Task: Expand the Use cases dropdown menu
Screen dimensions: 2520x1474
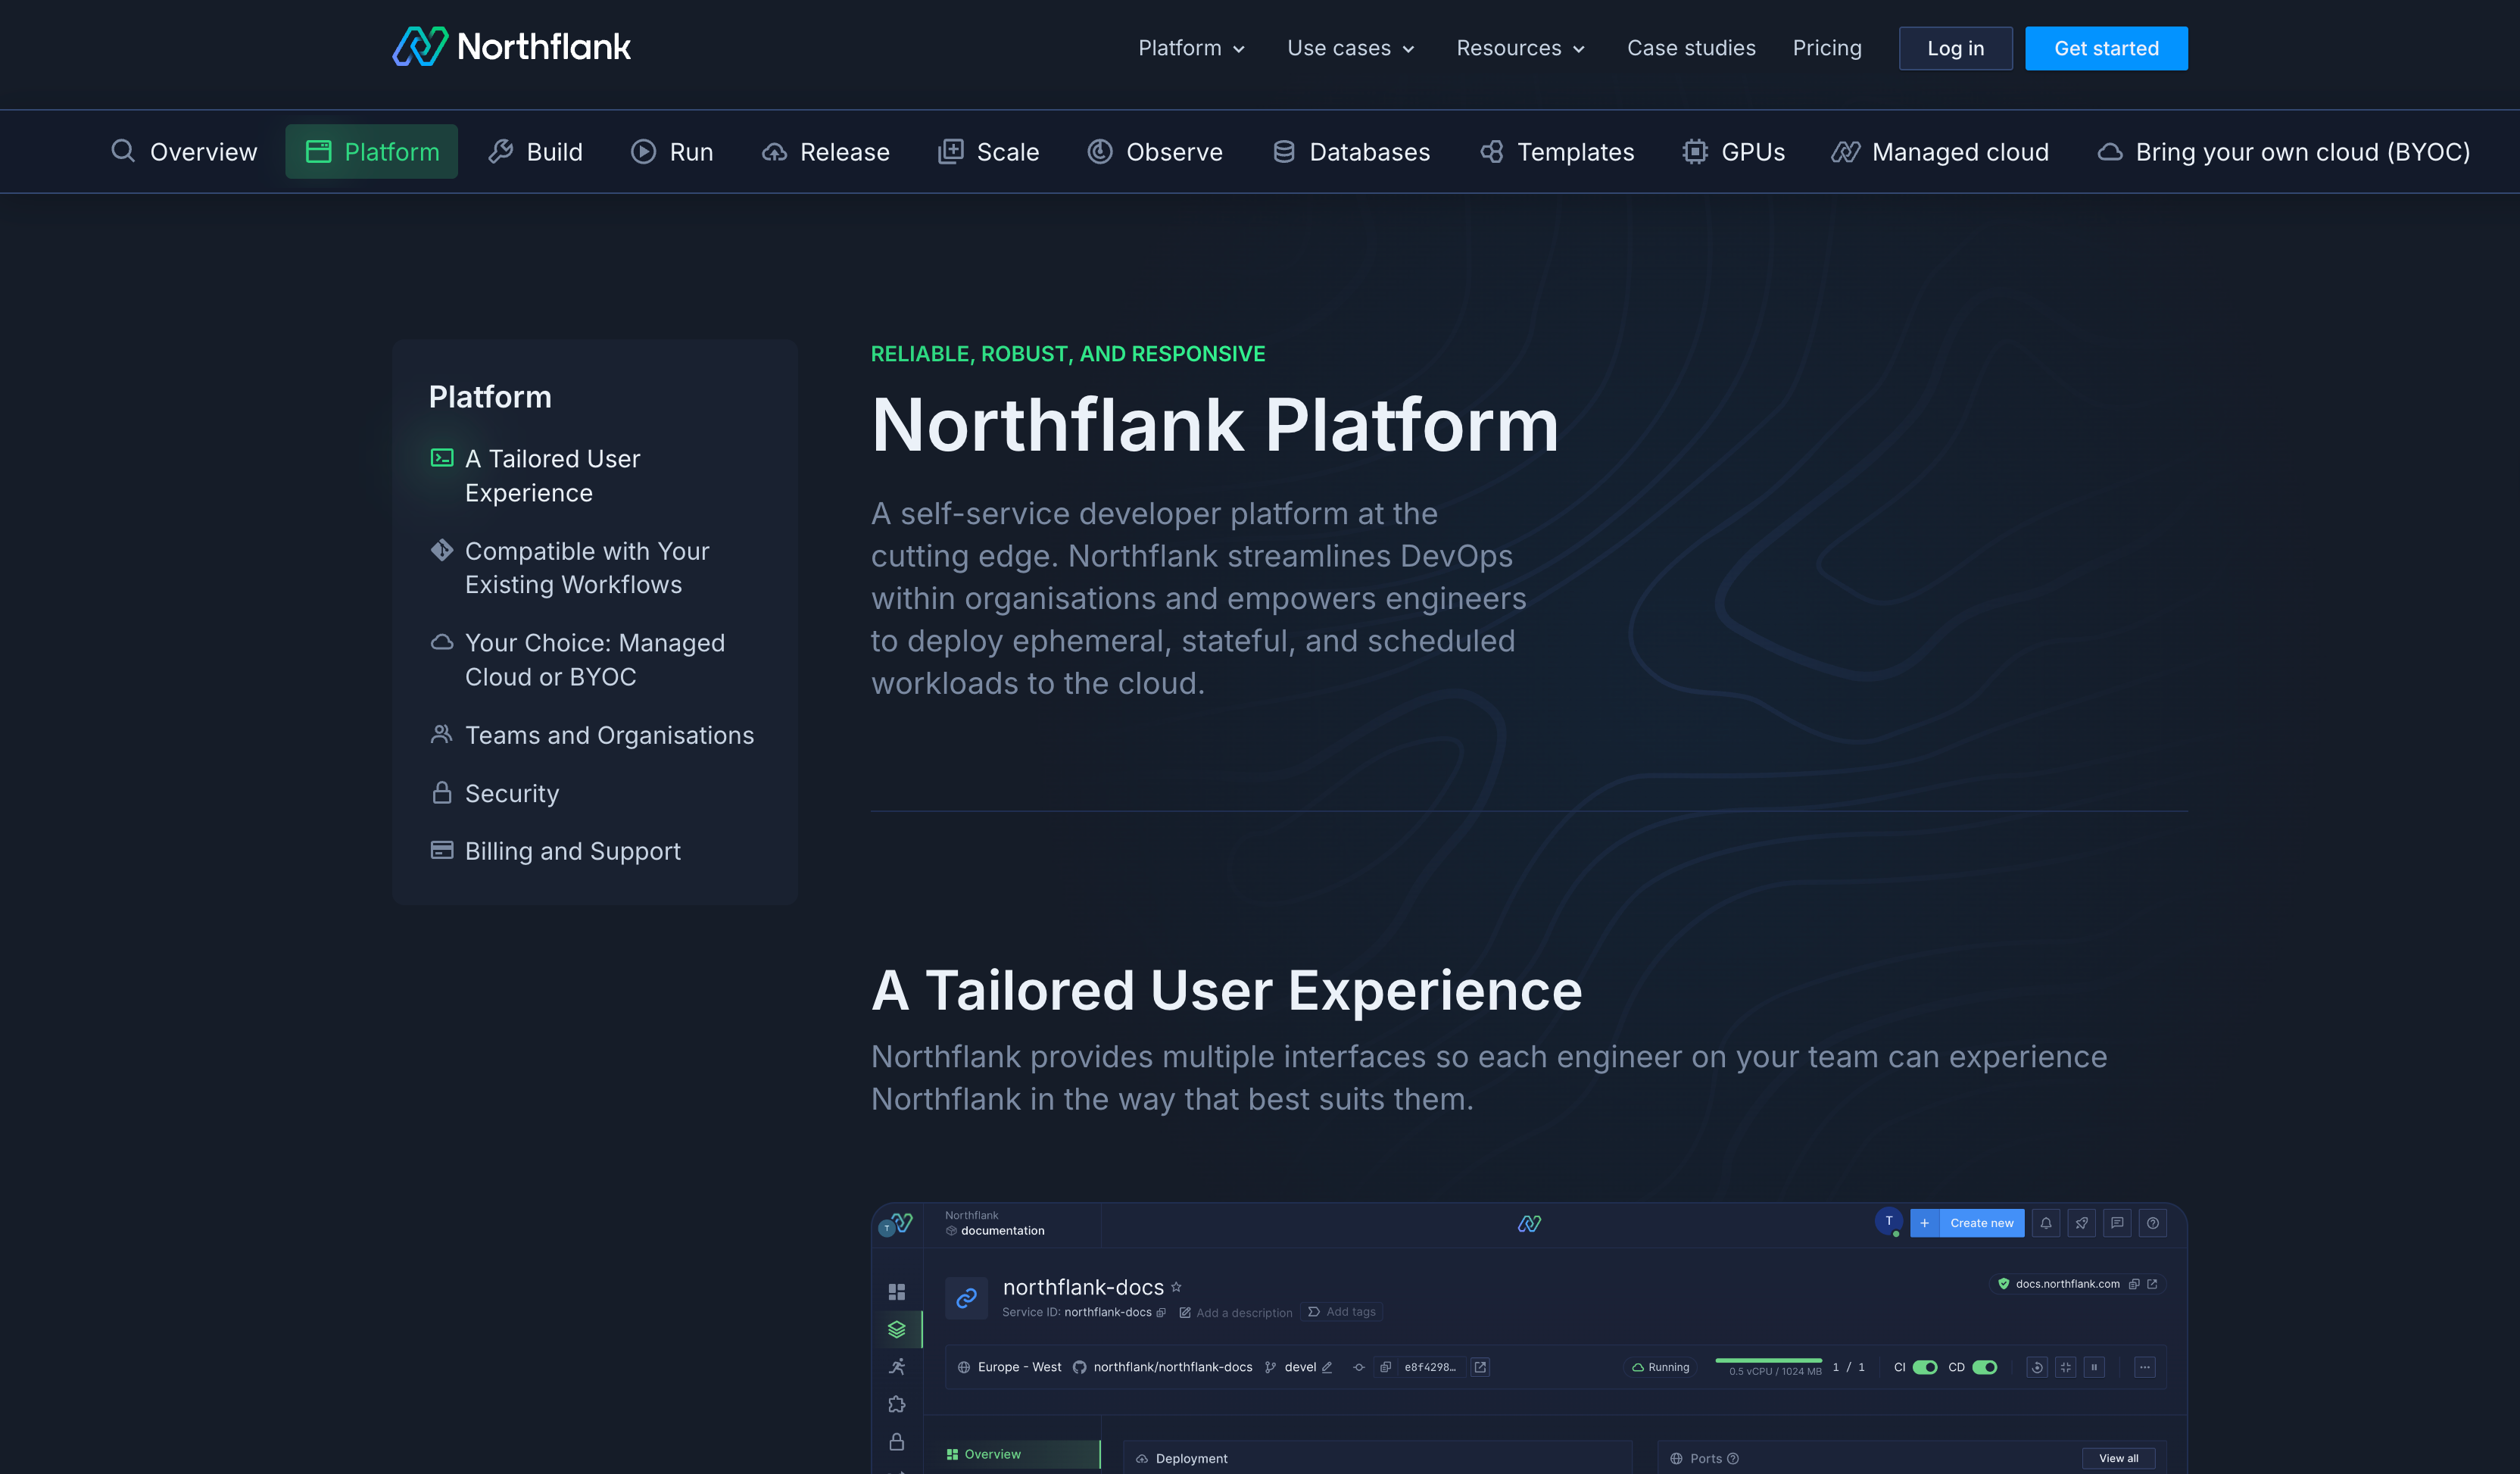Action: (x=1350, y=48)
